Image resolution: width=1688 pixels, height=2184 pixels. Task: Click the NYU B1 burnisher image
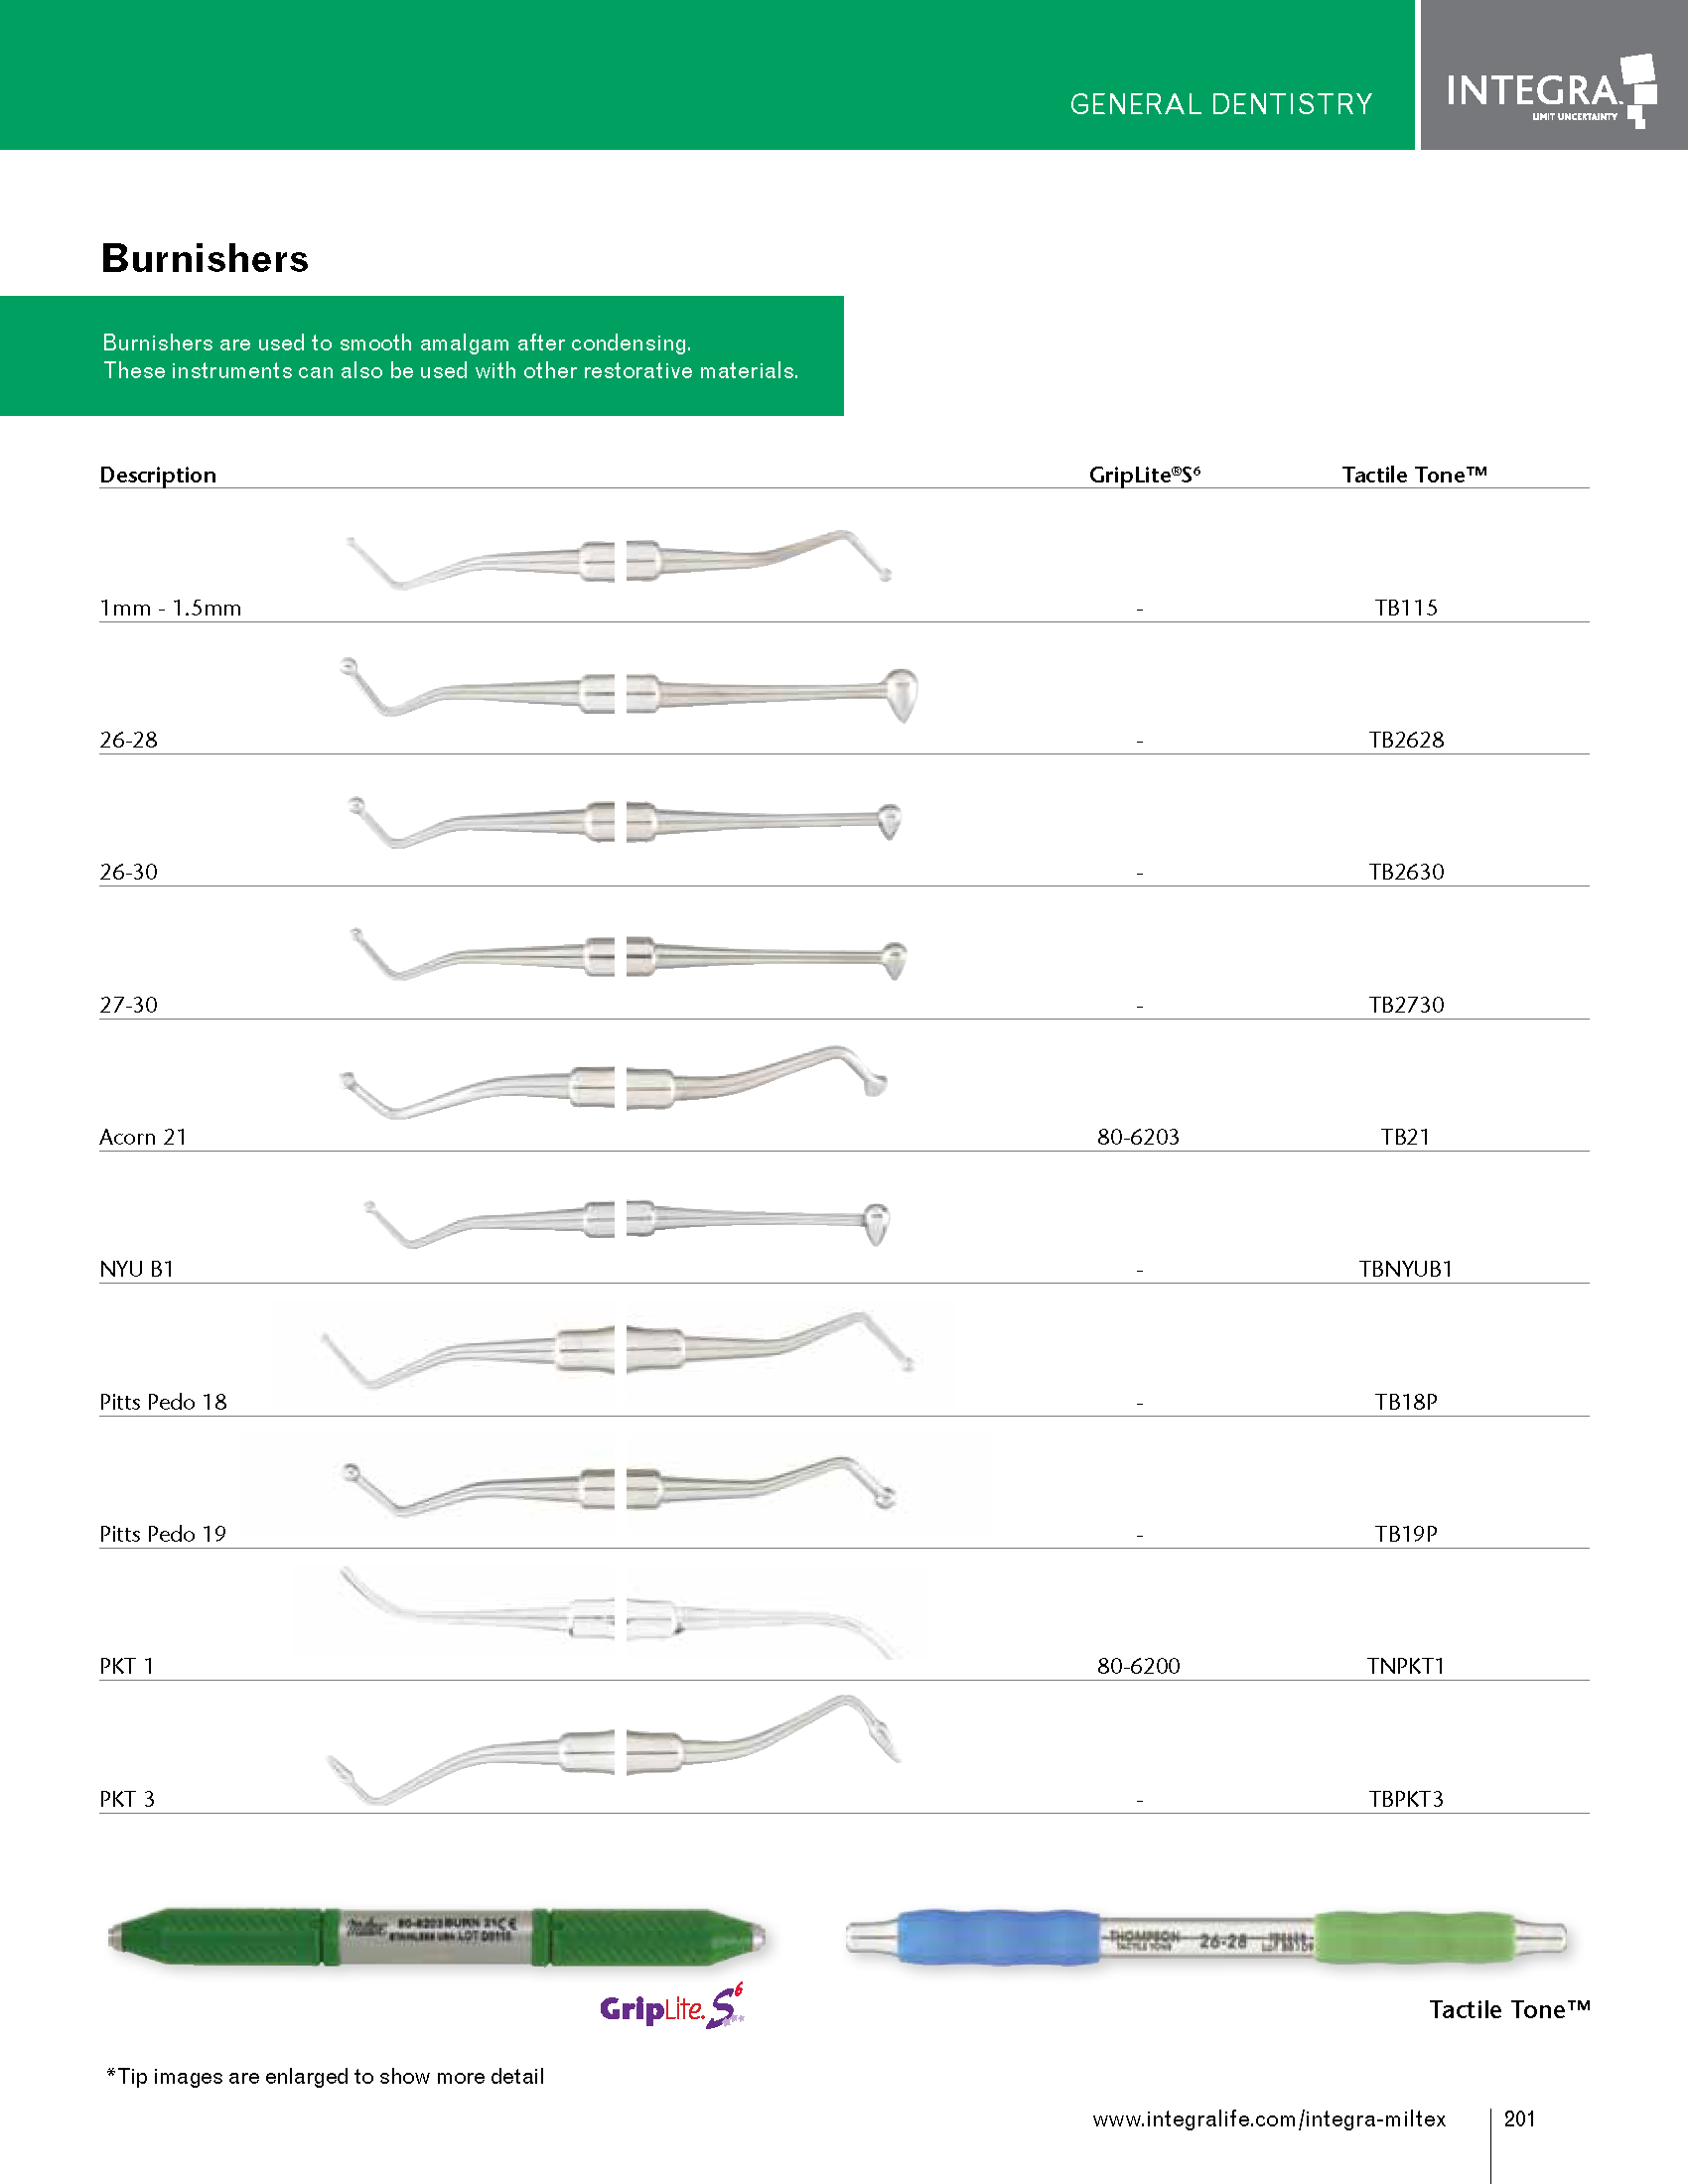(x=626, y=1221)
